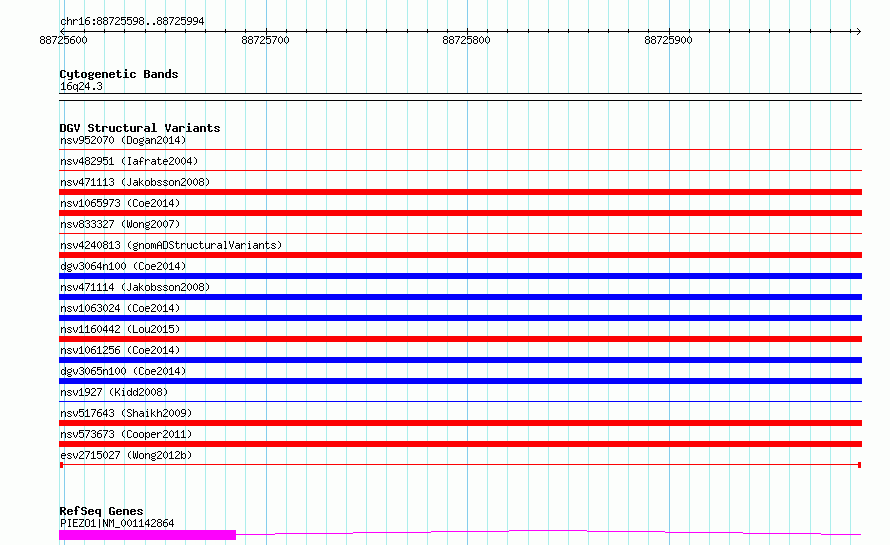
Task: Select the nsv517643 (Shaikh2009) label
Action: (x=126, y=413)
